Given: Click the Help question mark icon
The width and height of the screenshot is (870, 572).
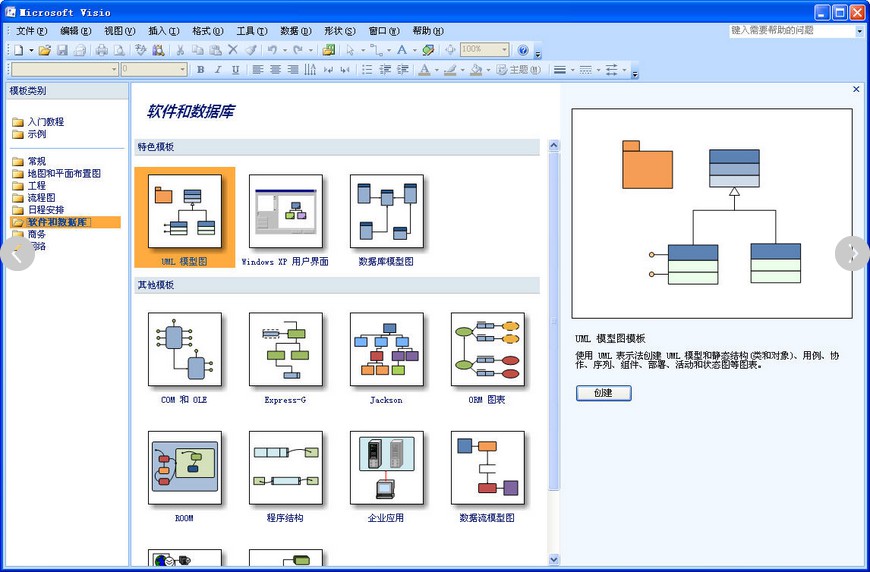Looking at the screenshot, I should [523, 50].
